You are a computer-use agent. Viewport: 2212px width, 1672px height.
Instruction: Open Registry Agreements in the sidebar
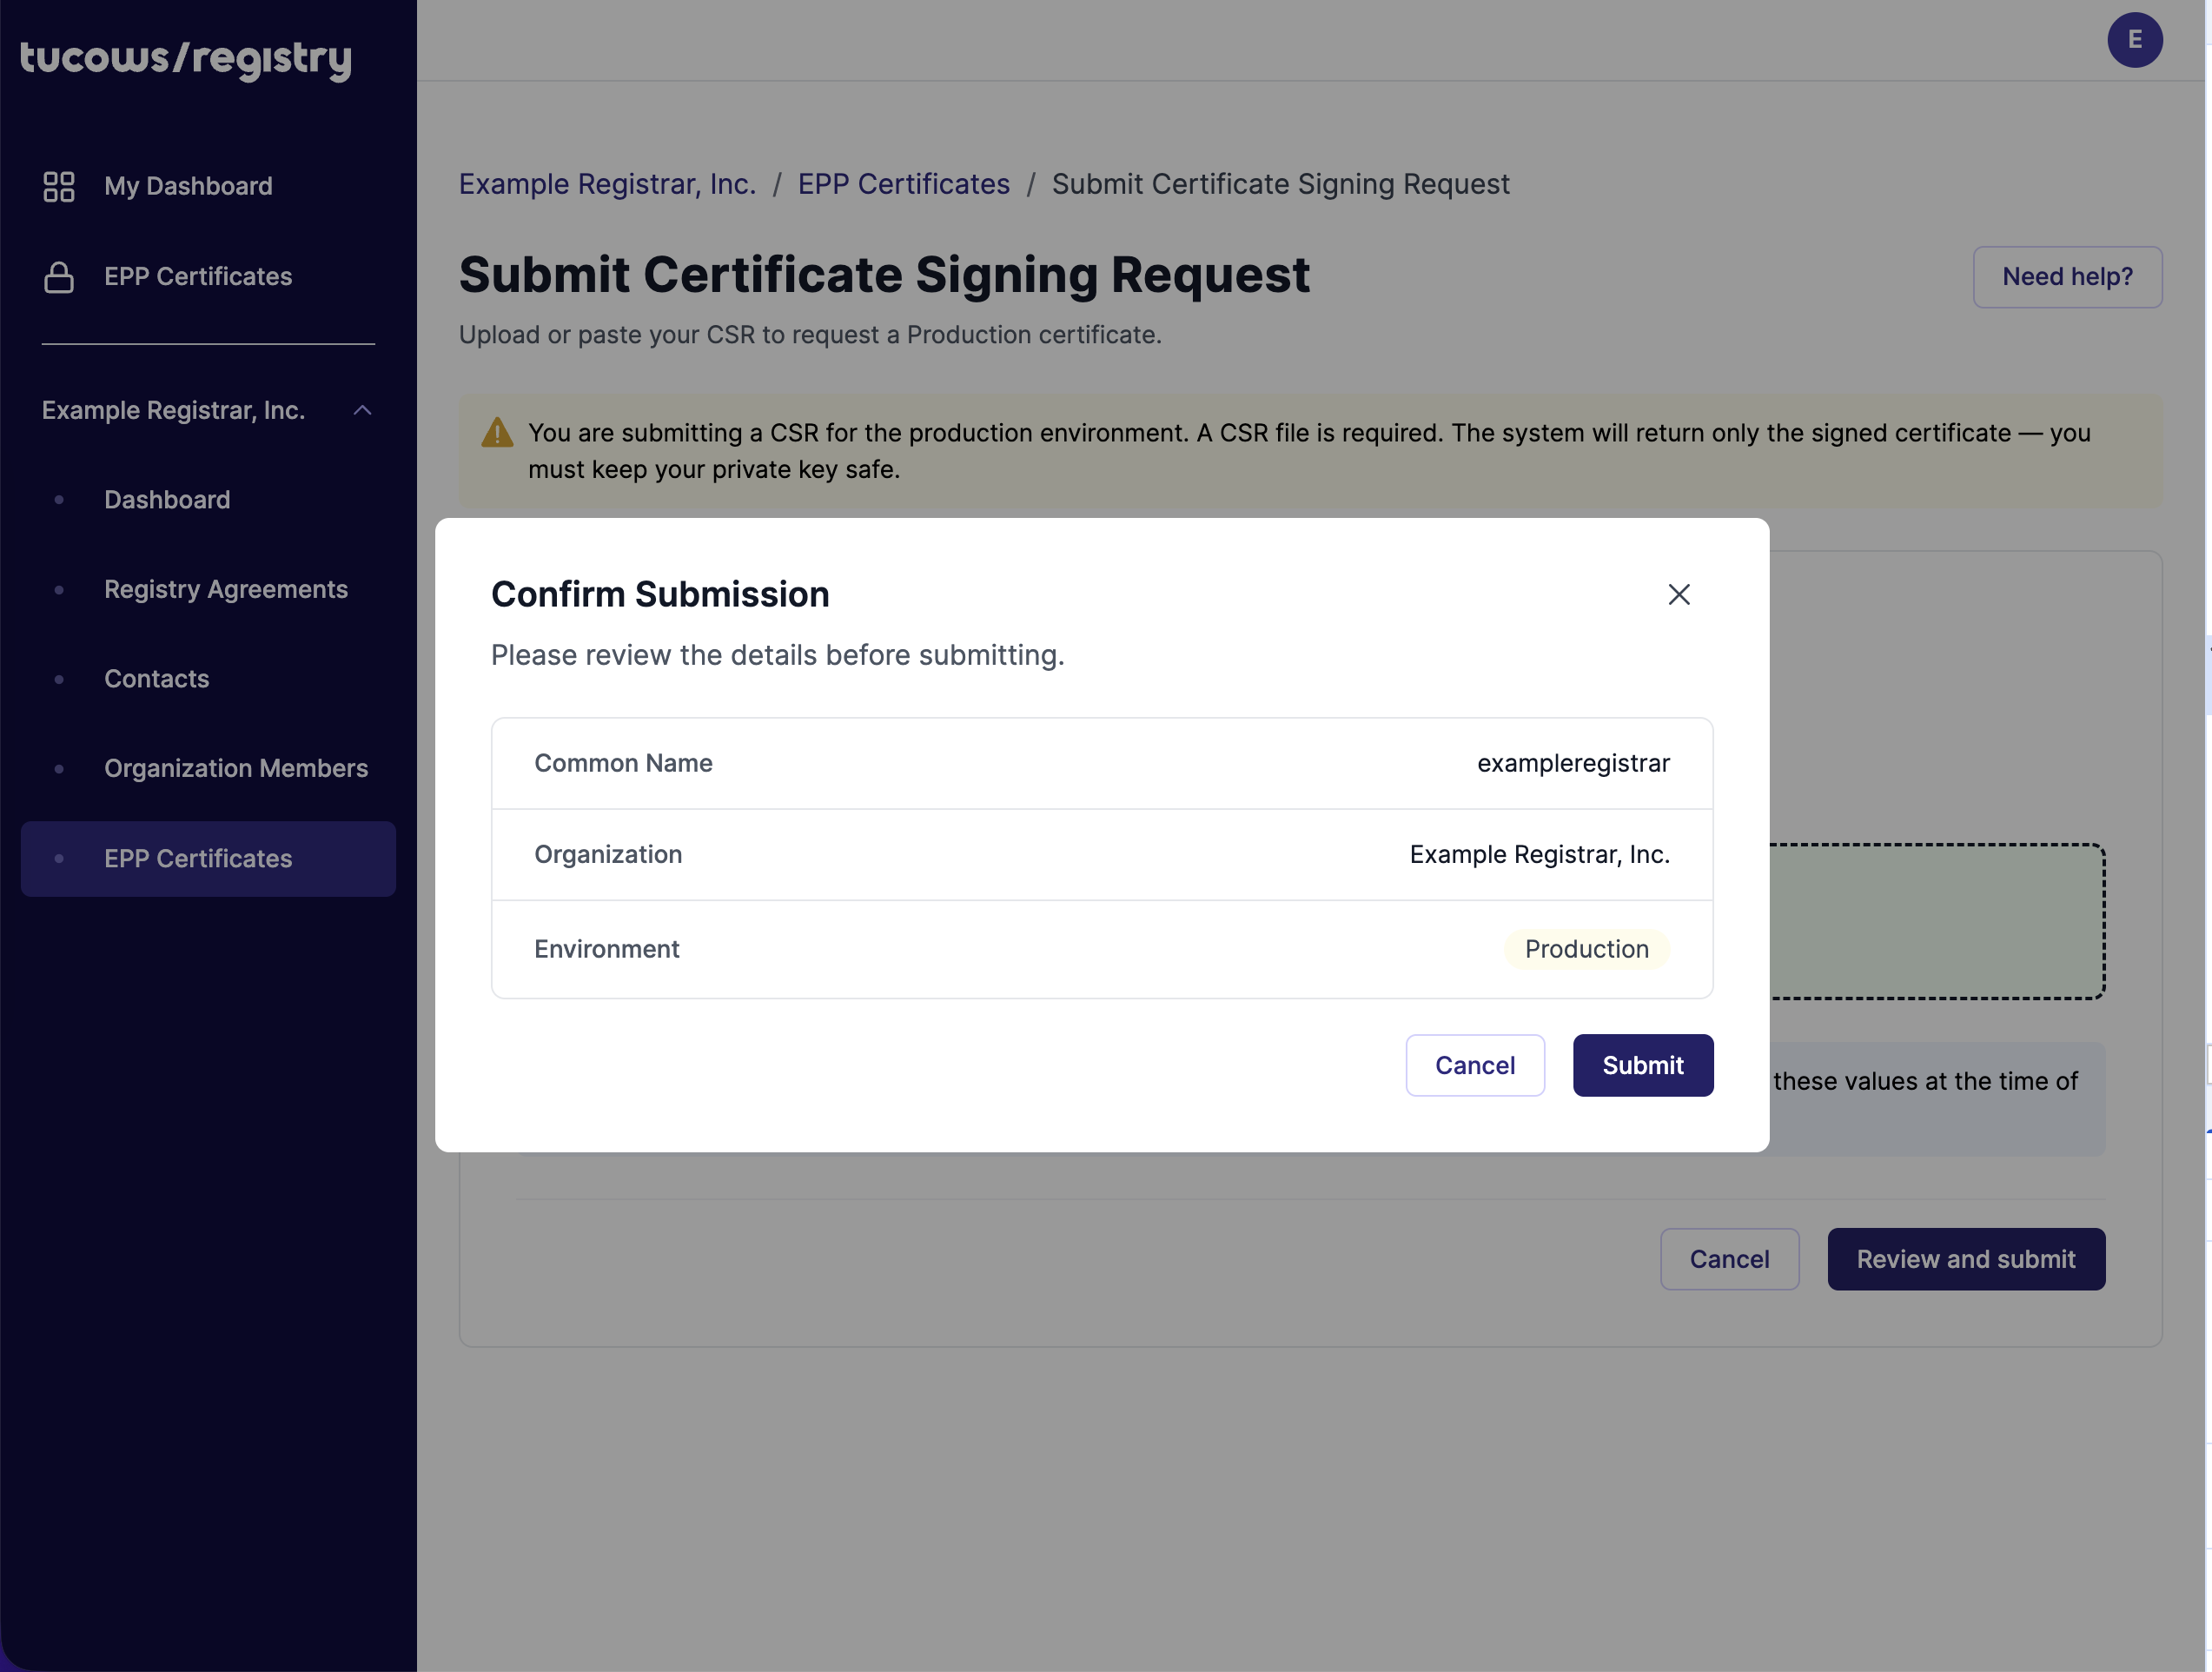pyautogui.click(x=226, y=589)
